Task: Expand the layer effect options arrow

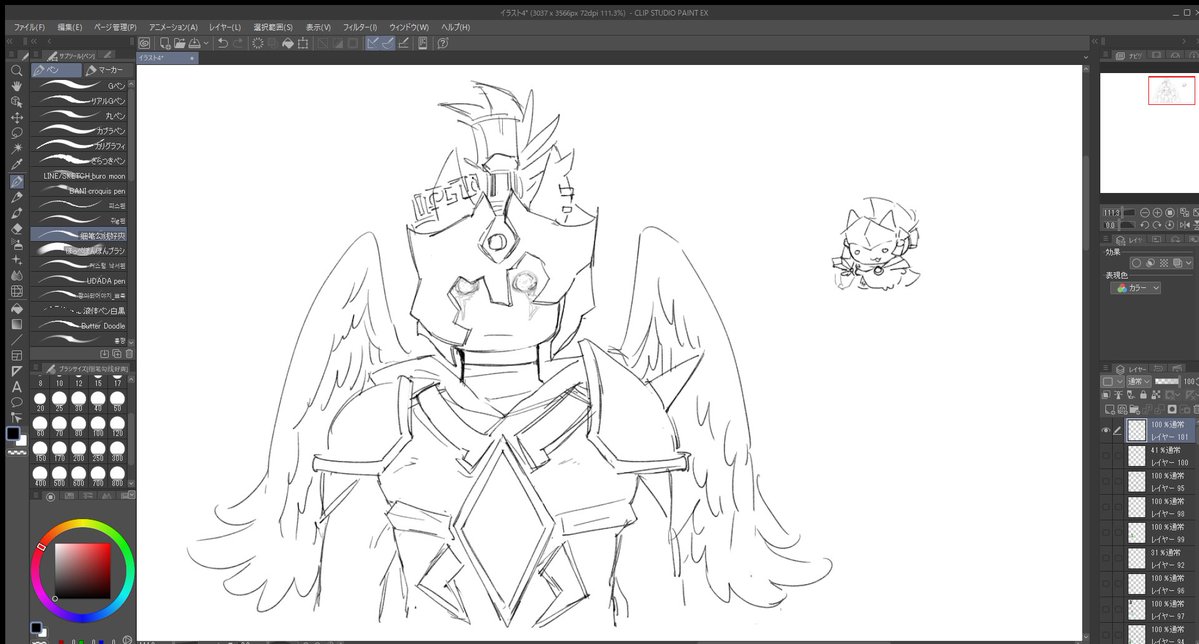Action: point(1188,263)
